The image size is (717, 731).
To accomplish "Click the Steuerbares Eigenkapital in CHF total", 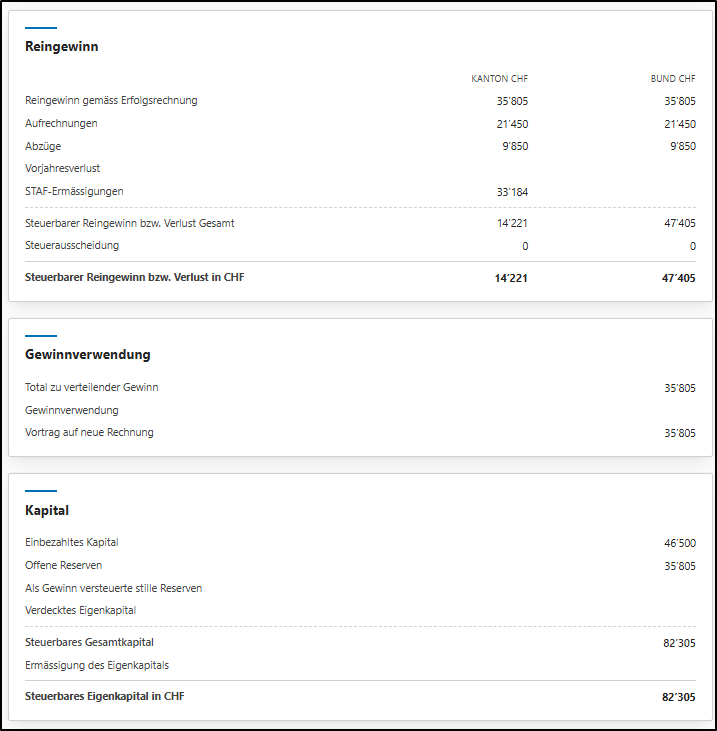I will pos(679,697).
